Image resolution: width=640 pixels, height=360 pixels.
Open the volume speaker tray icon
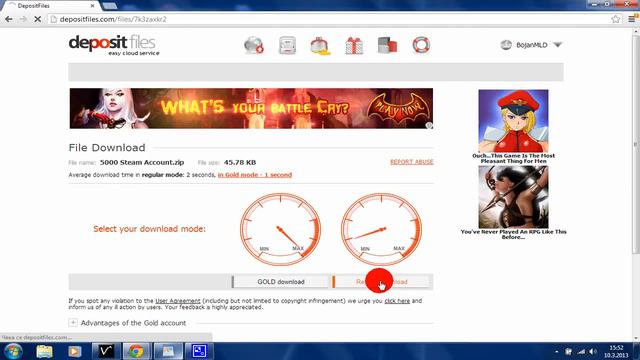coord(593,351)
